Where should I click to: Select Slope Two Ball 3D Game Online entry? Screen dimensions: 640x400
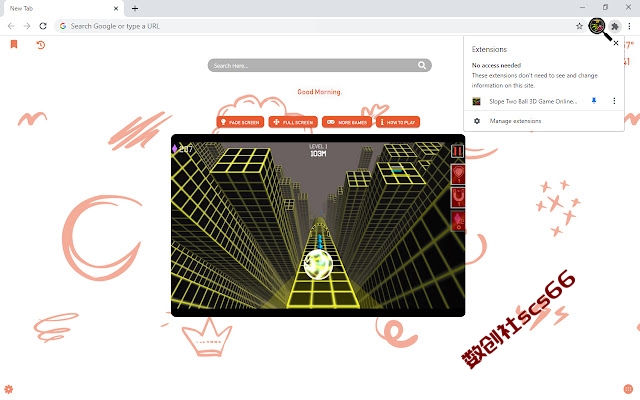click(x=533, y=101)
